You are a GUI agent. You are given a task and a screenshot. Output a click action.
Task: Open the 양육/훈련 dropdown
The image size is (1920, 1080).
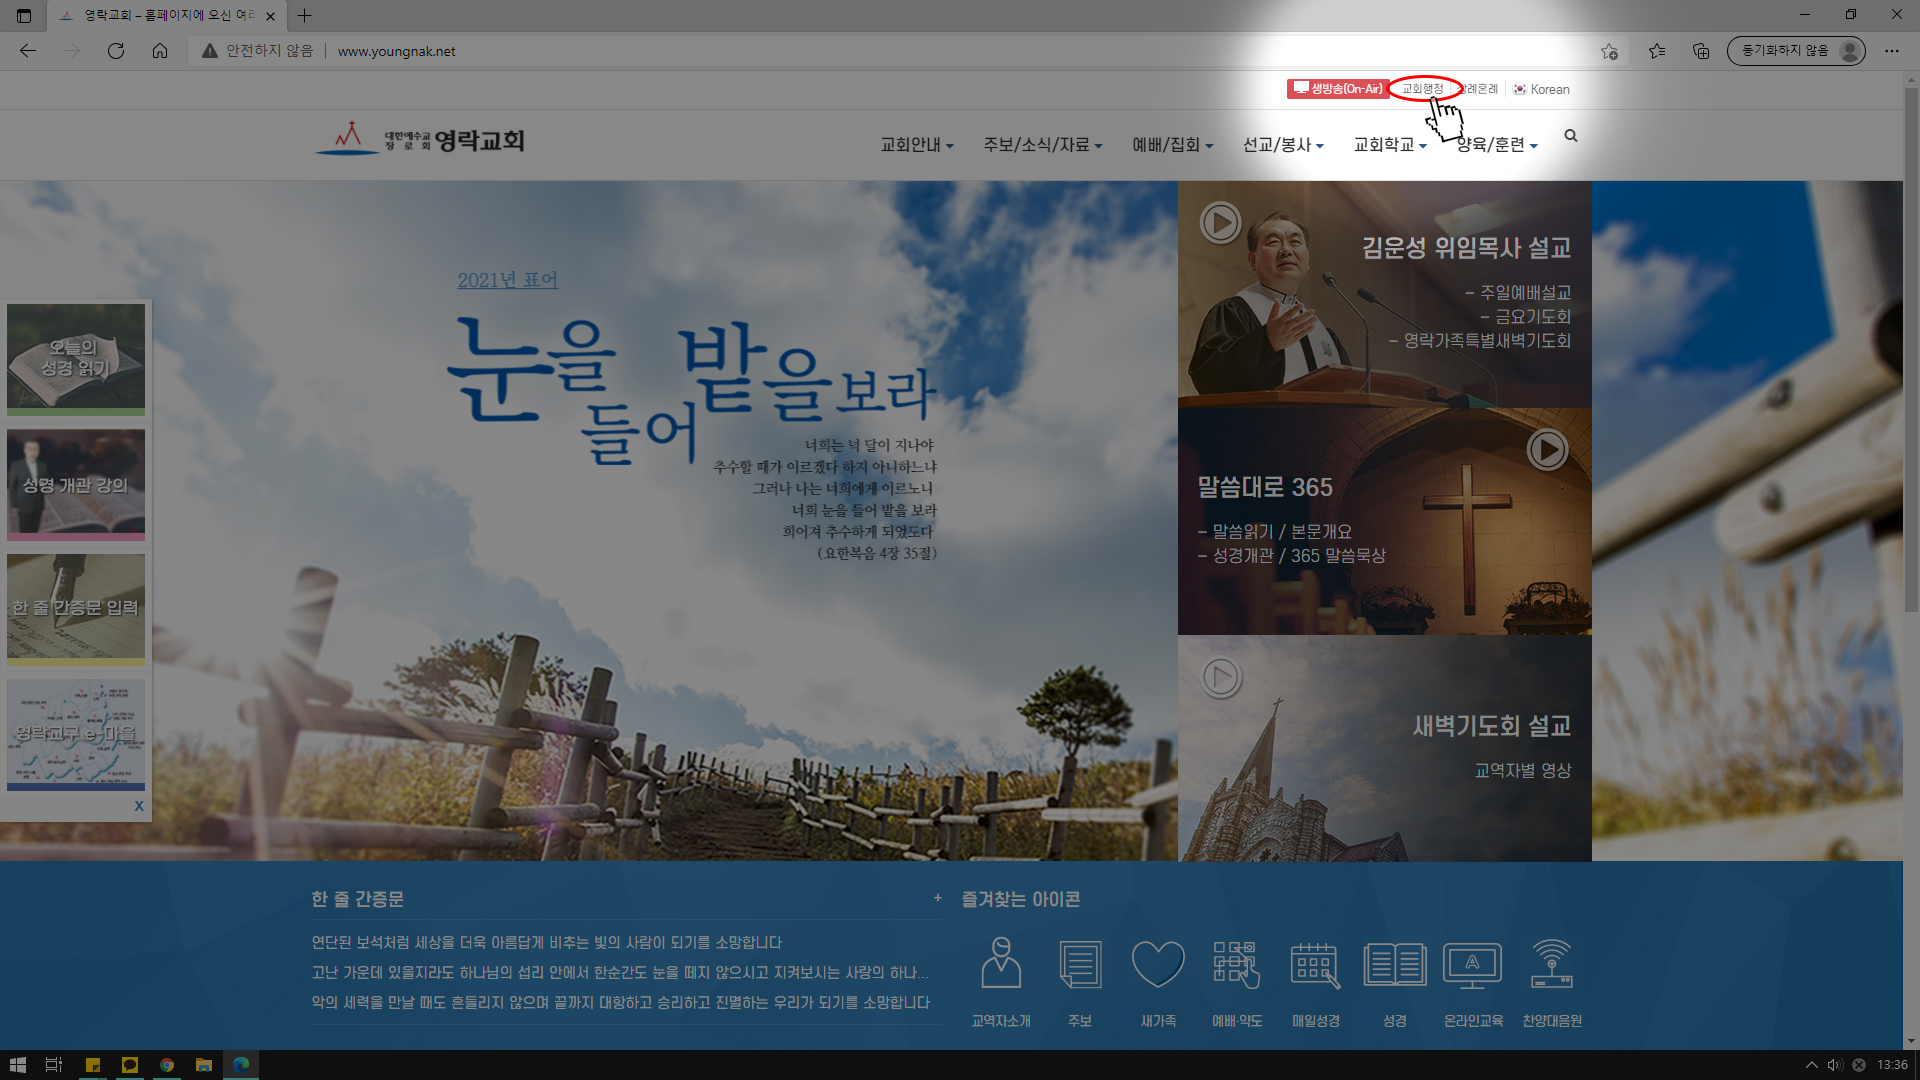[1494, 144]
